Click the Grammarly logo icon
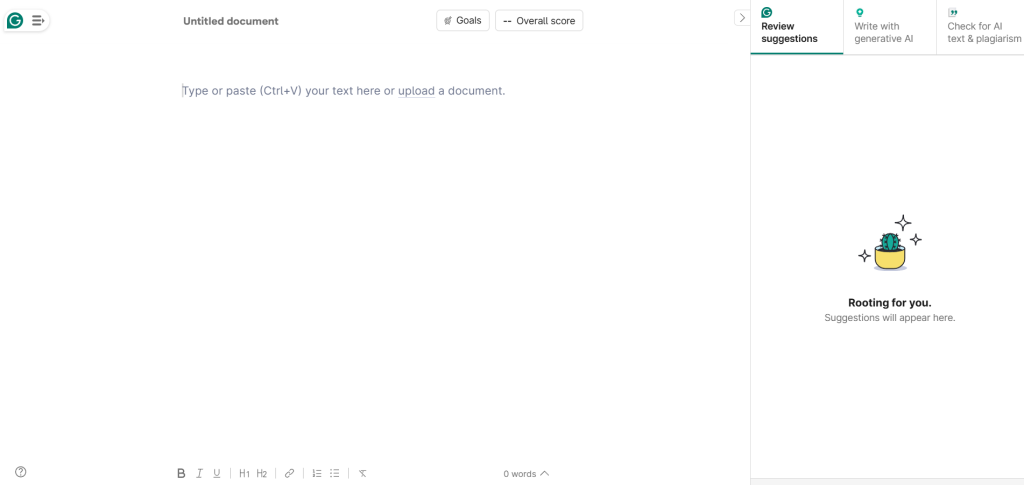 [x=15, y=21]
